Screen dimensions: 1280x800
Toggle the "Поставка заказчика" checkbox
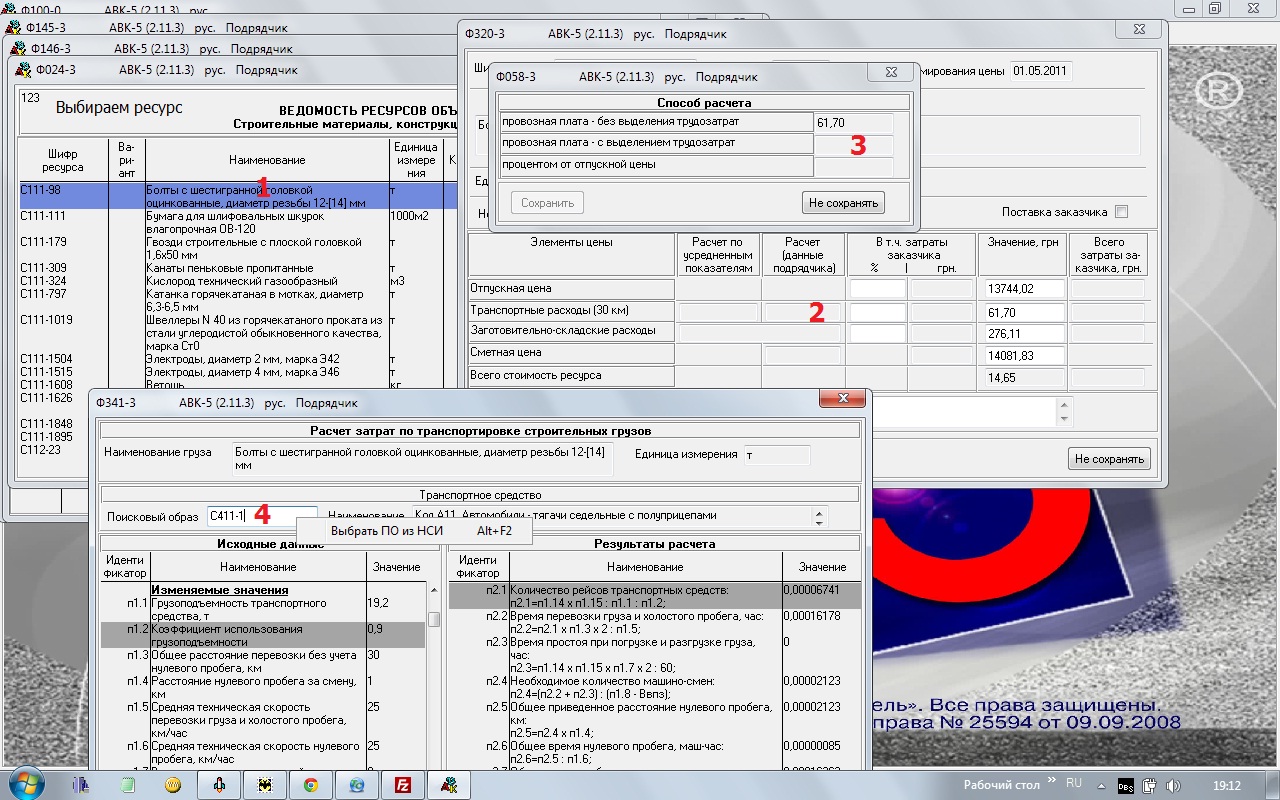pos(1121,212)
